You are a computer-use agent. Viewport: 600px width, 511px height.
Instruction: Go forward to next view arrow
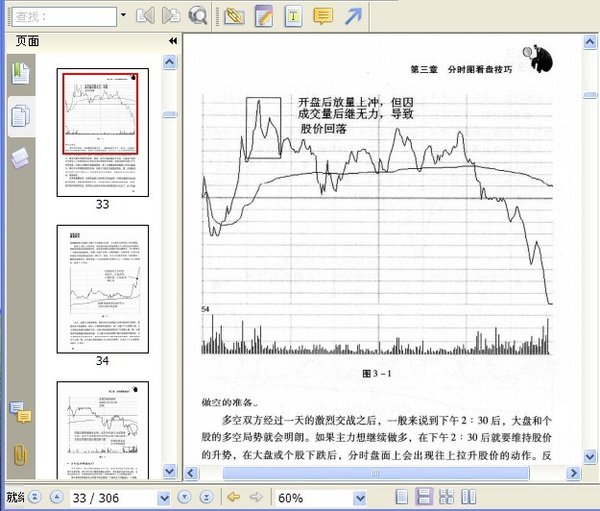click(x=256, y=497)
